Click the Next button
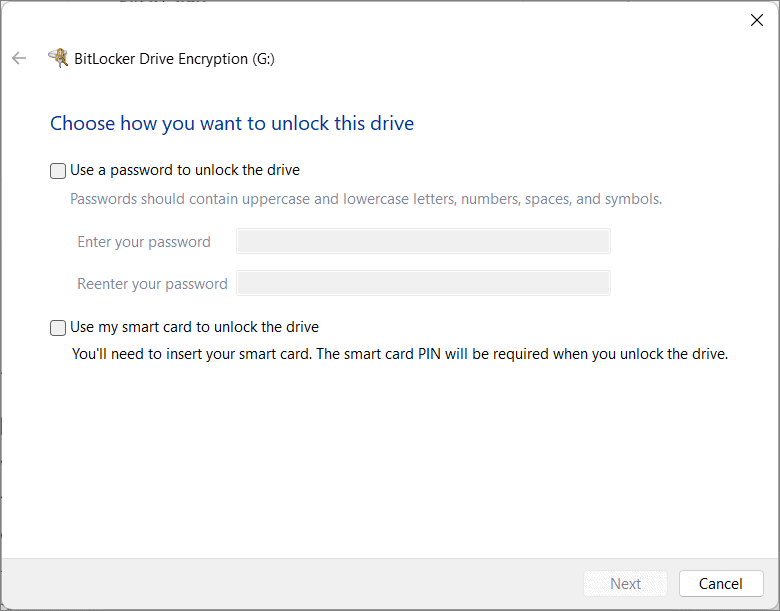Viewport: 780px width, 611px height. (625, 583)
